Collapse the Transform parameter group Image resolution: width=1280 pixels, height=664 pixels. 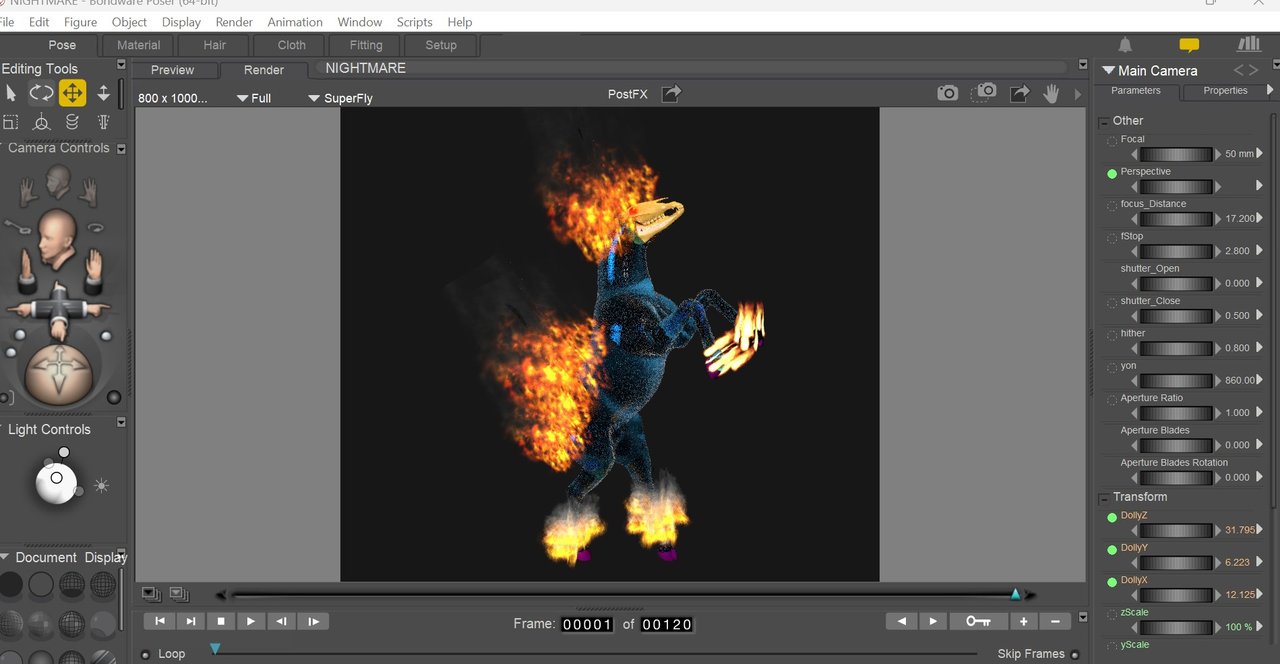(1105, 497)
